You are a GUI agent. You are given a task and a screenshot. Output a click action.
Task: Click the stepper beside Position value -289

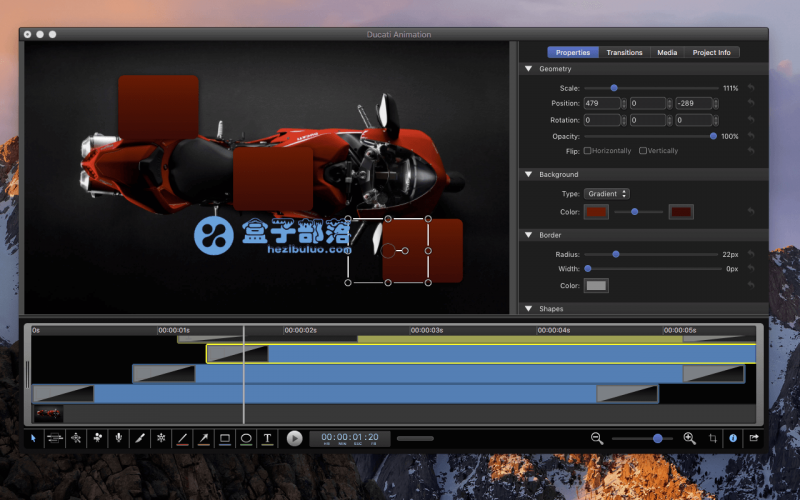(x=716, y=104)
